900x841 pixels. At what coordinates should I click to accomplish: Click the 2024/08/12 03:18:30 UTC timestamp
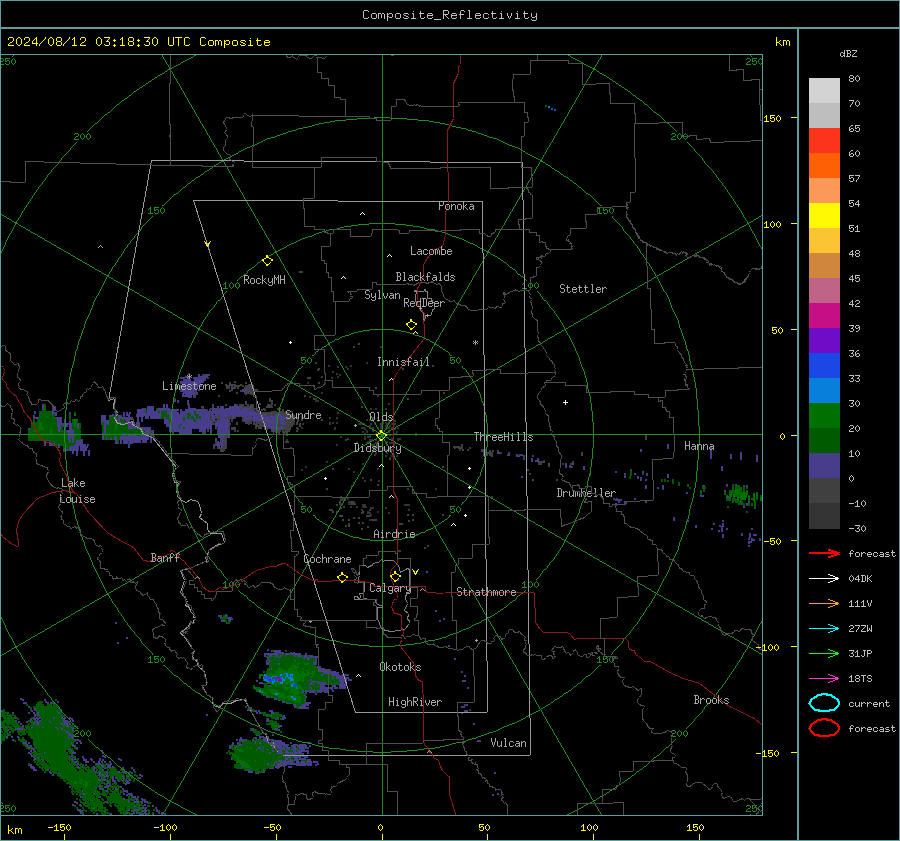point(138,42)
